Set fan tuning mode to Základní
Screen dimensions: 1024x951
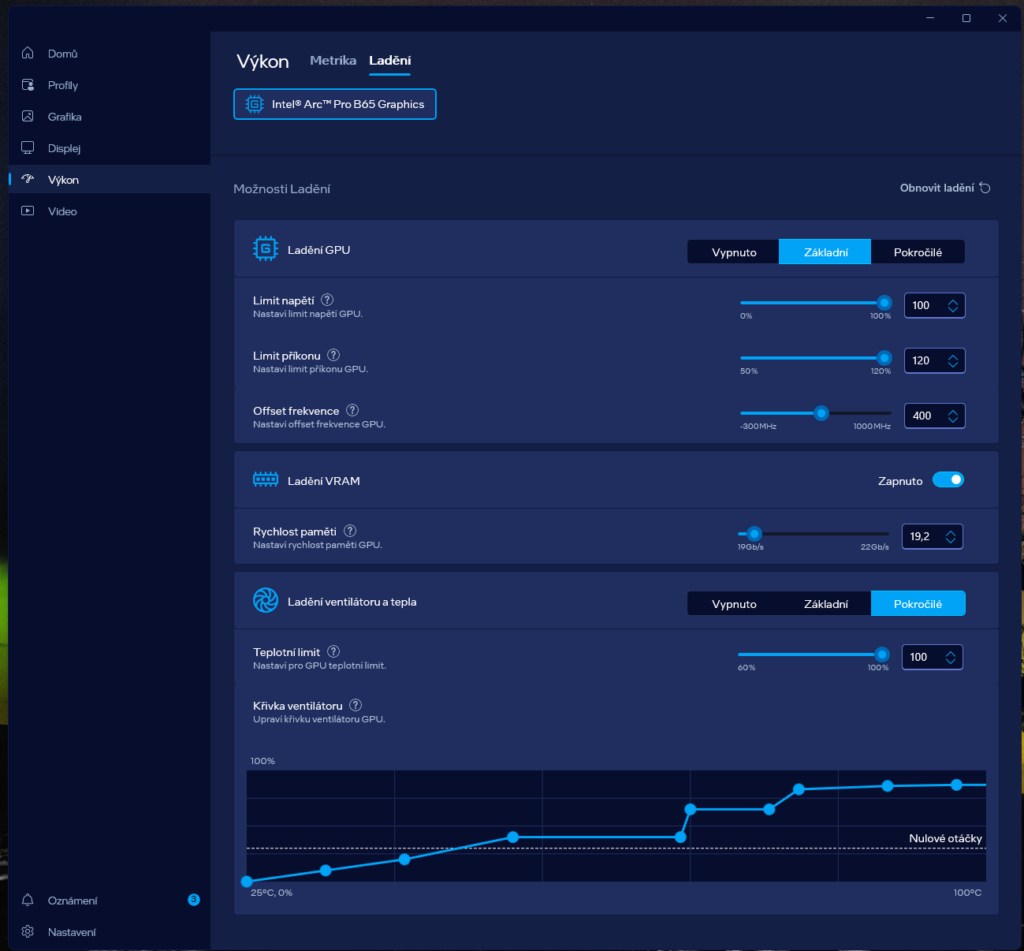(825, 604)
